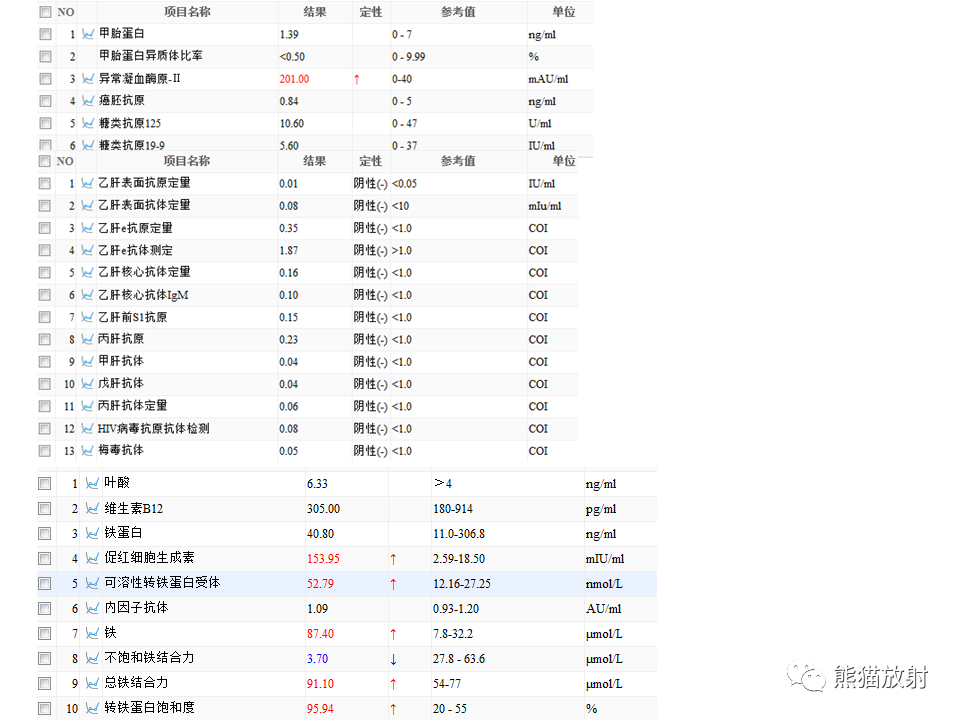Open trend chart icon for 乙肝e抗原定量
The height and width of the screenshot is (720, 960).
pos(88,228)
